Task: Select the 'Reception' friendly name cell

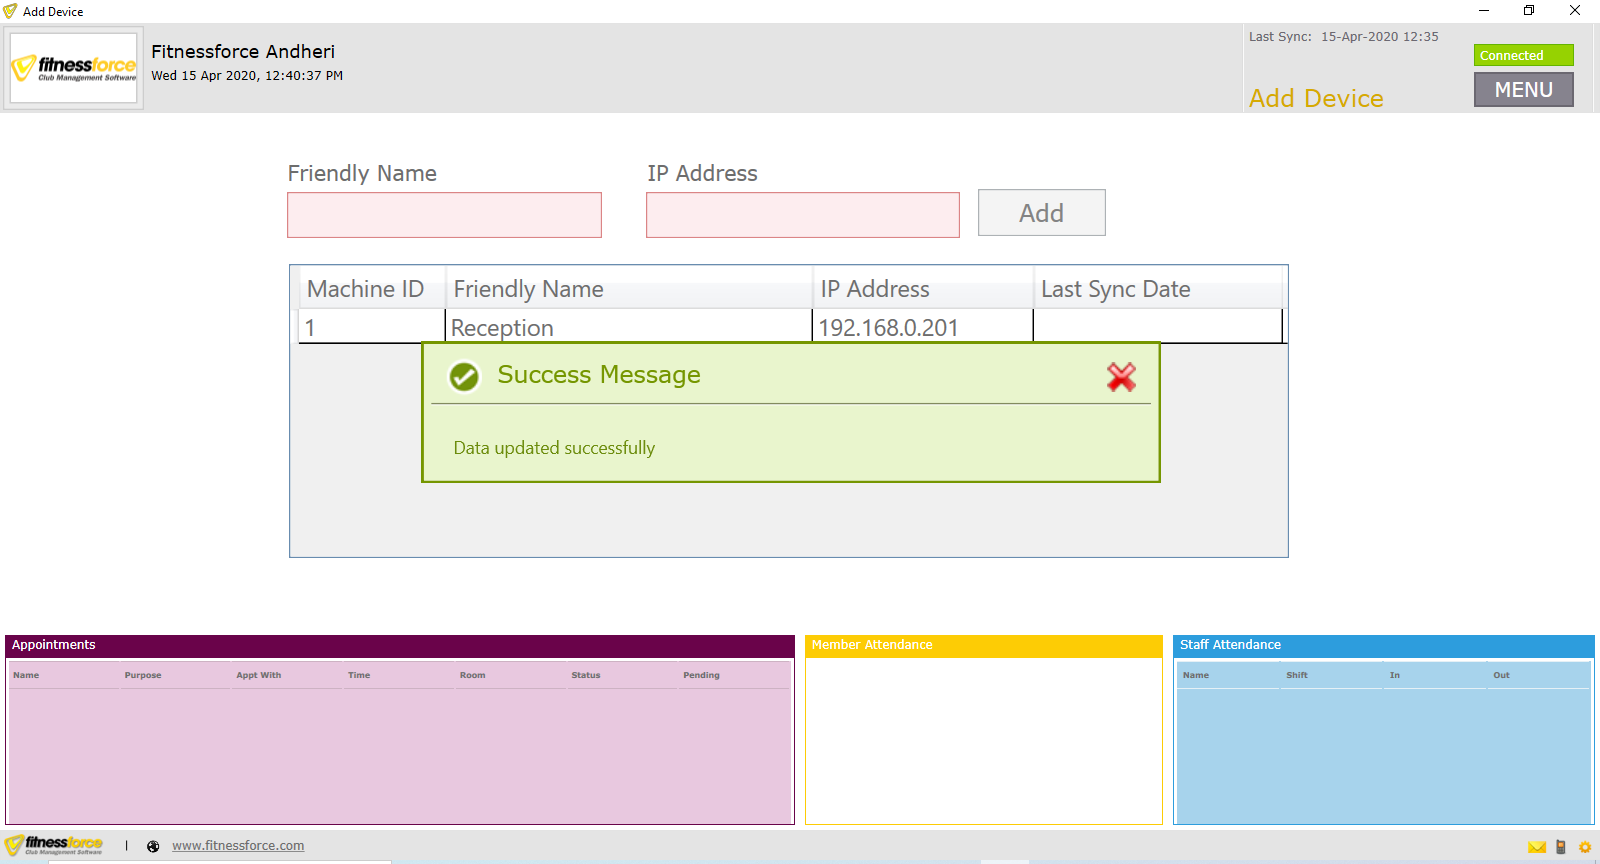Action: (629, 327)
